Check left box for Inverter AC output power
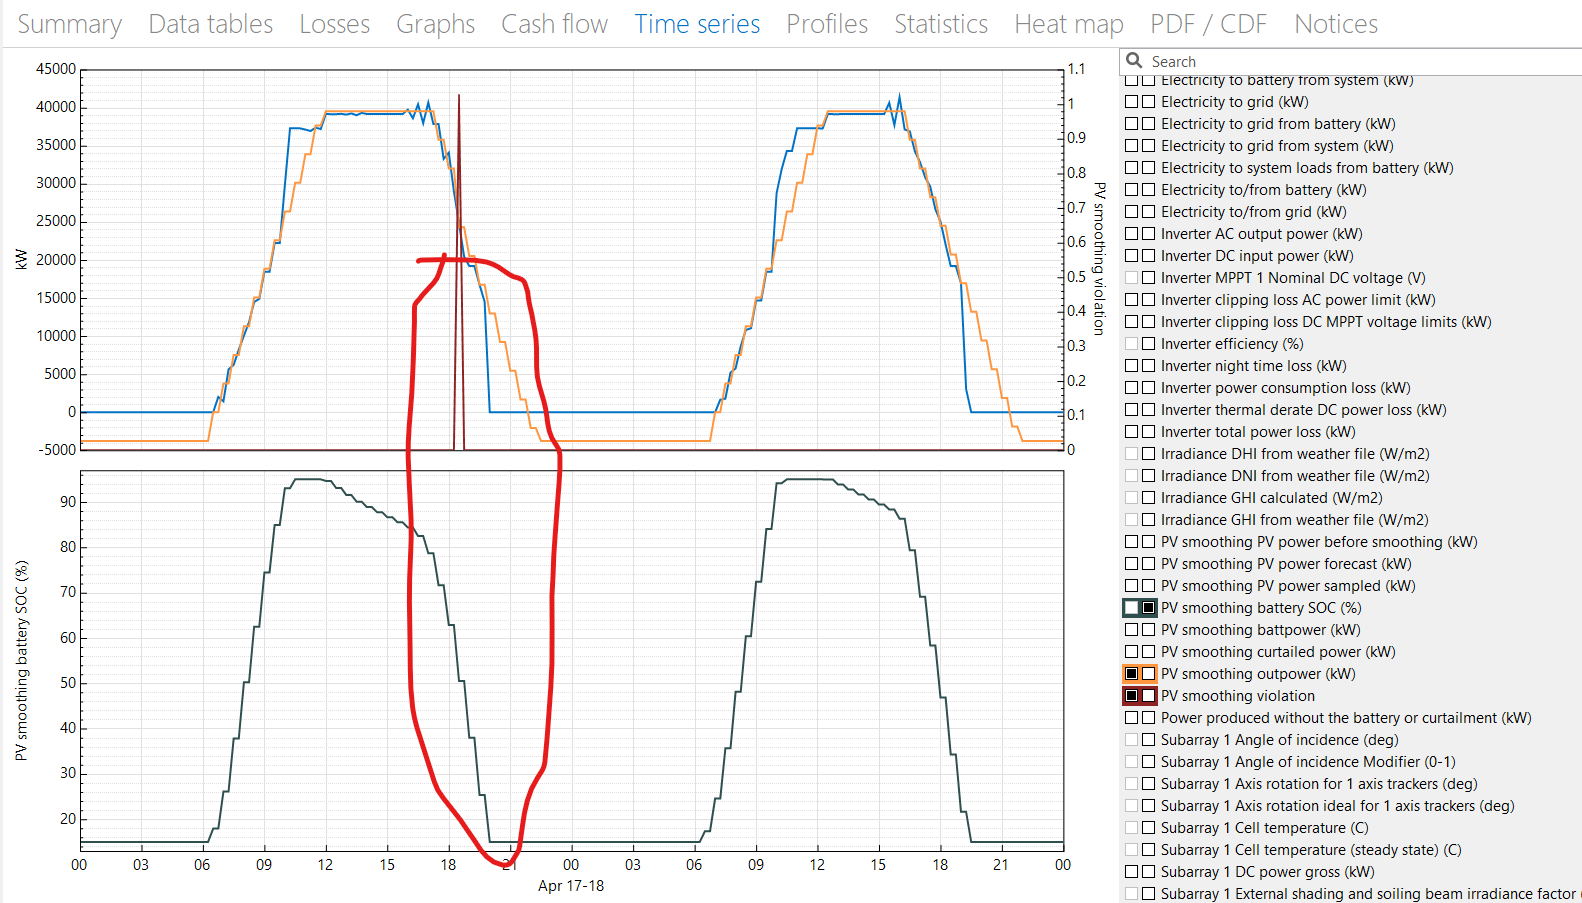 [1132, 234]
